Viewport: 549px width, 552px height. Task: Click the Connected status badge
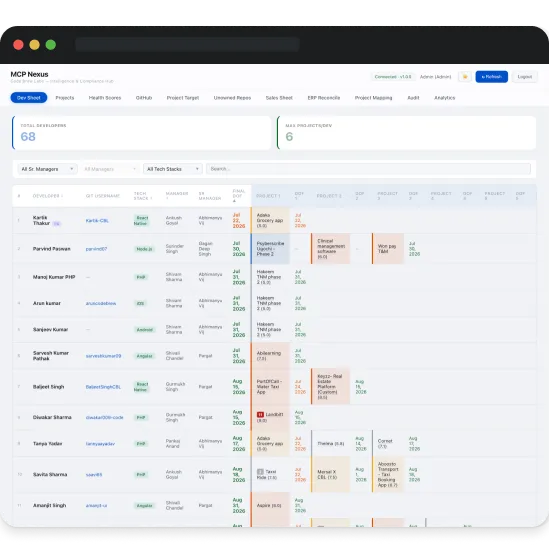click(x=393, y=76)
